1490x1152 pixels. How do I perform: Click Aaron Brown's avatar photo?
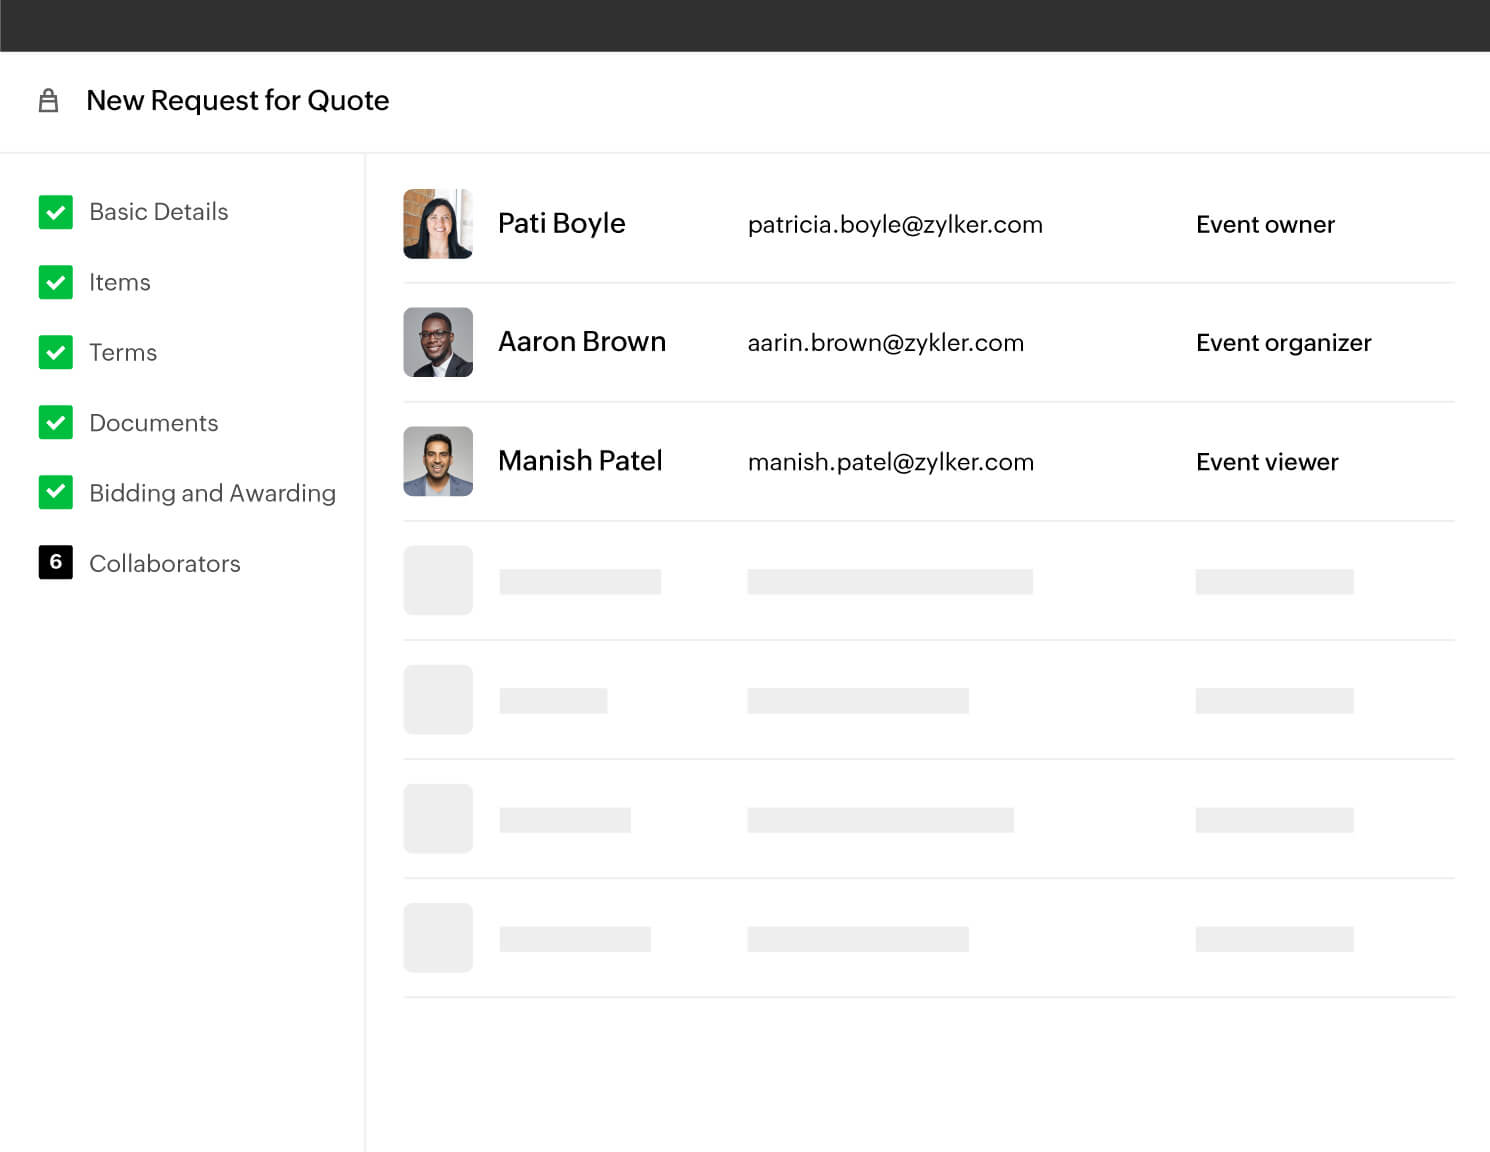pyautogui.click(x=438, y=342)
